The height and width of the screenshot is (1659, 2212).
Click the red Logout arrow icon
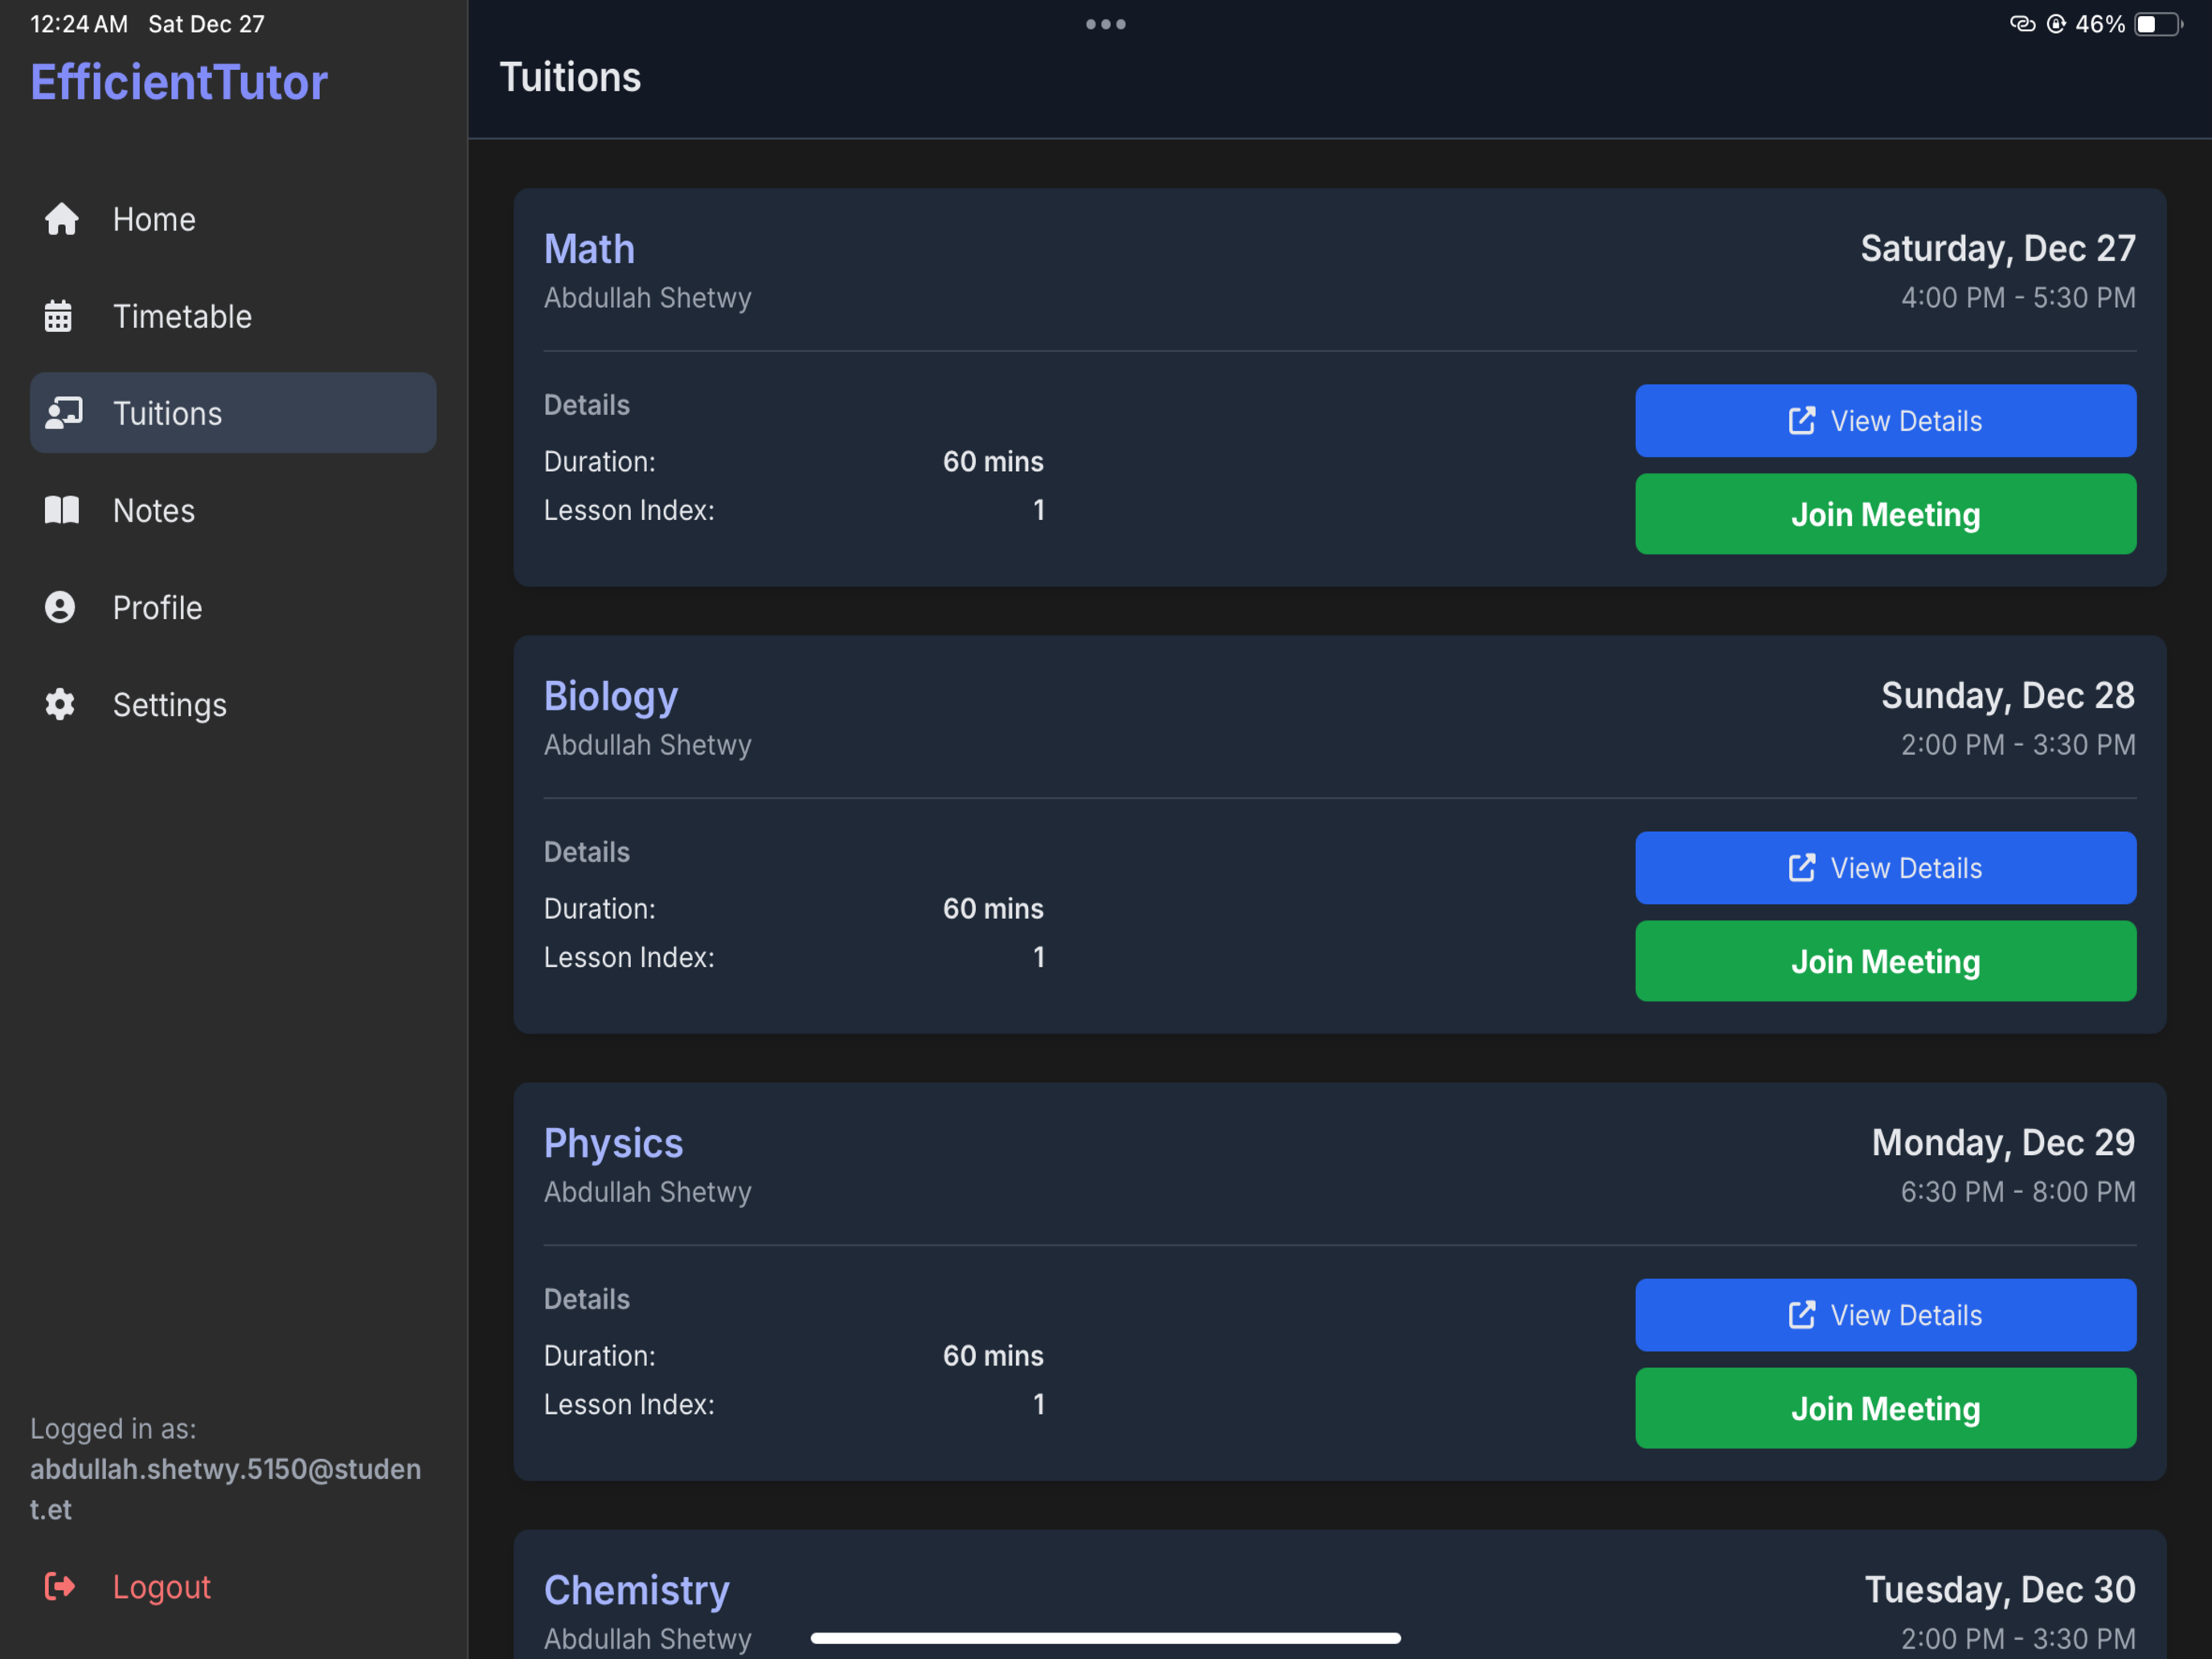click(x=60, y=1586)
